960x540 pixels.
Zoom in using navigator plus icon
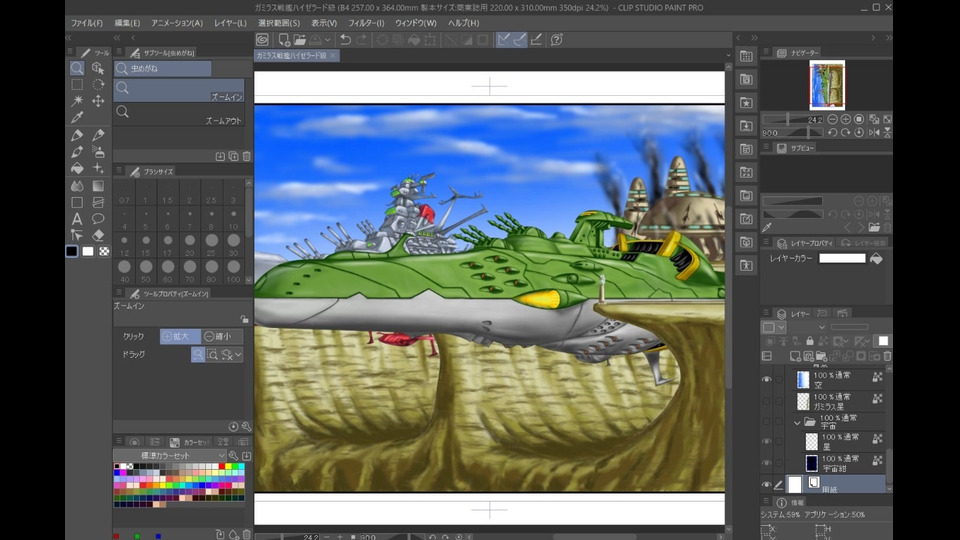pos(846,119)
